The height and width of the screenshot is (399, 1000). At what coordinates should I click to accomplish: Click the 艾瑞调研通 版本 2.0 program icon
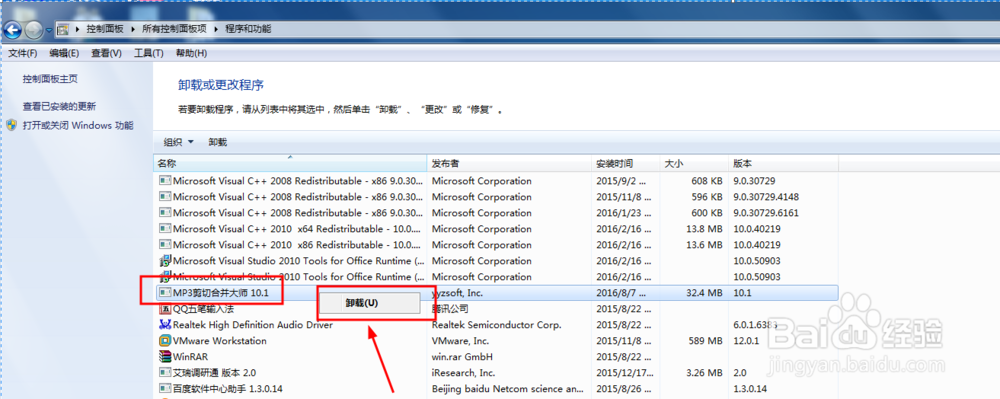coord(165,373)
